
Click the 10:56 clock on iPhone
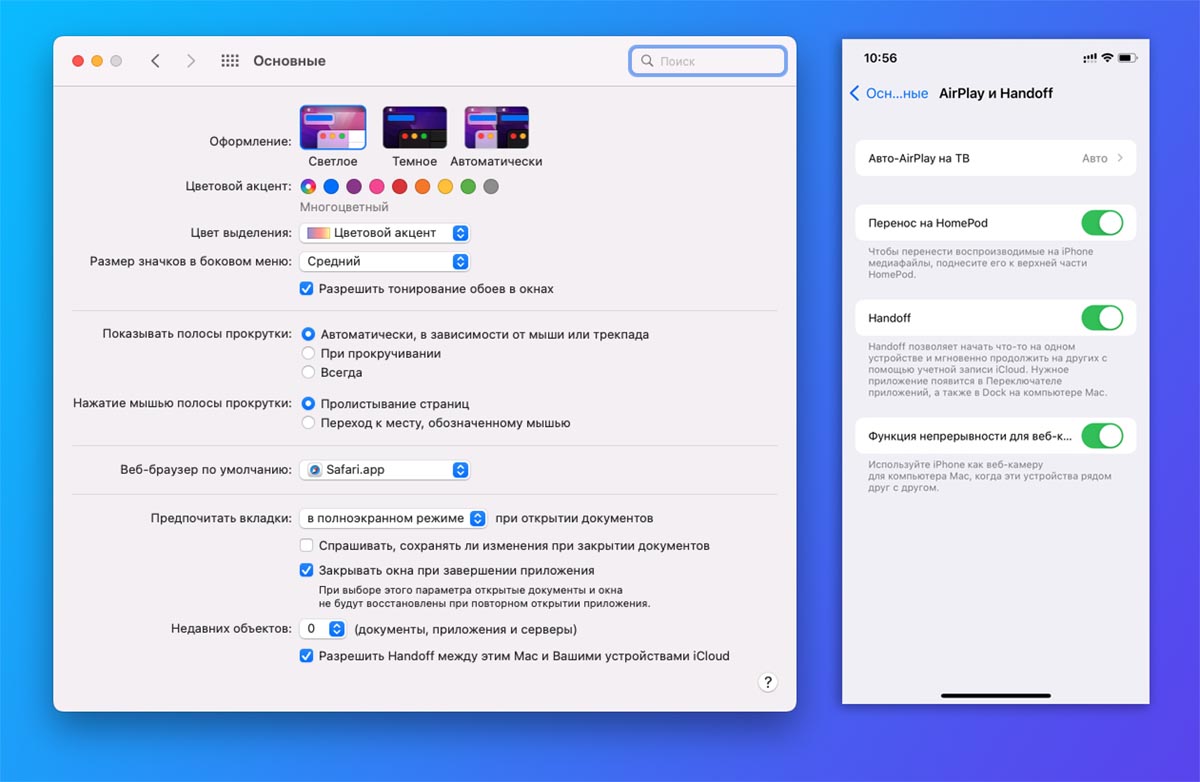pos(880,58)
